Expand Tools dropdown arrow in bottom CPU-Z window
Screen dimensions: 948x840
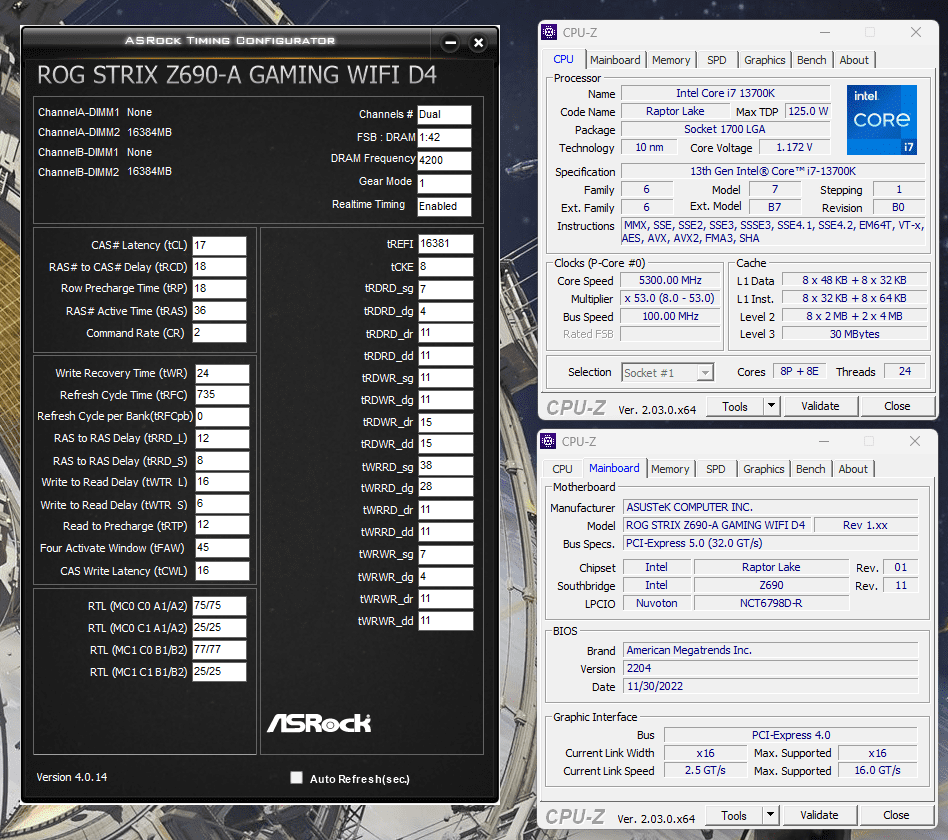pos(770,815)
